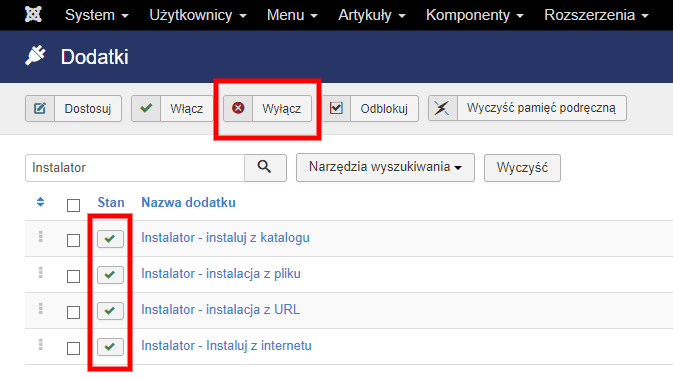Open the Użytkownicy menu
The image size is (673, 380).
point(197,15)
